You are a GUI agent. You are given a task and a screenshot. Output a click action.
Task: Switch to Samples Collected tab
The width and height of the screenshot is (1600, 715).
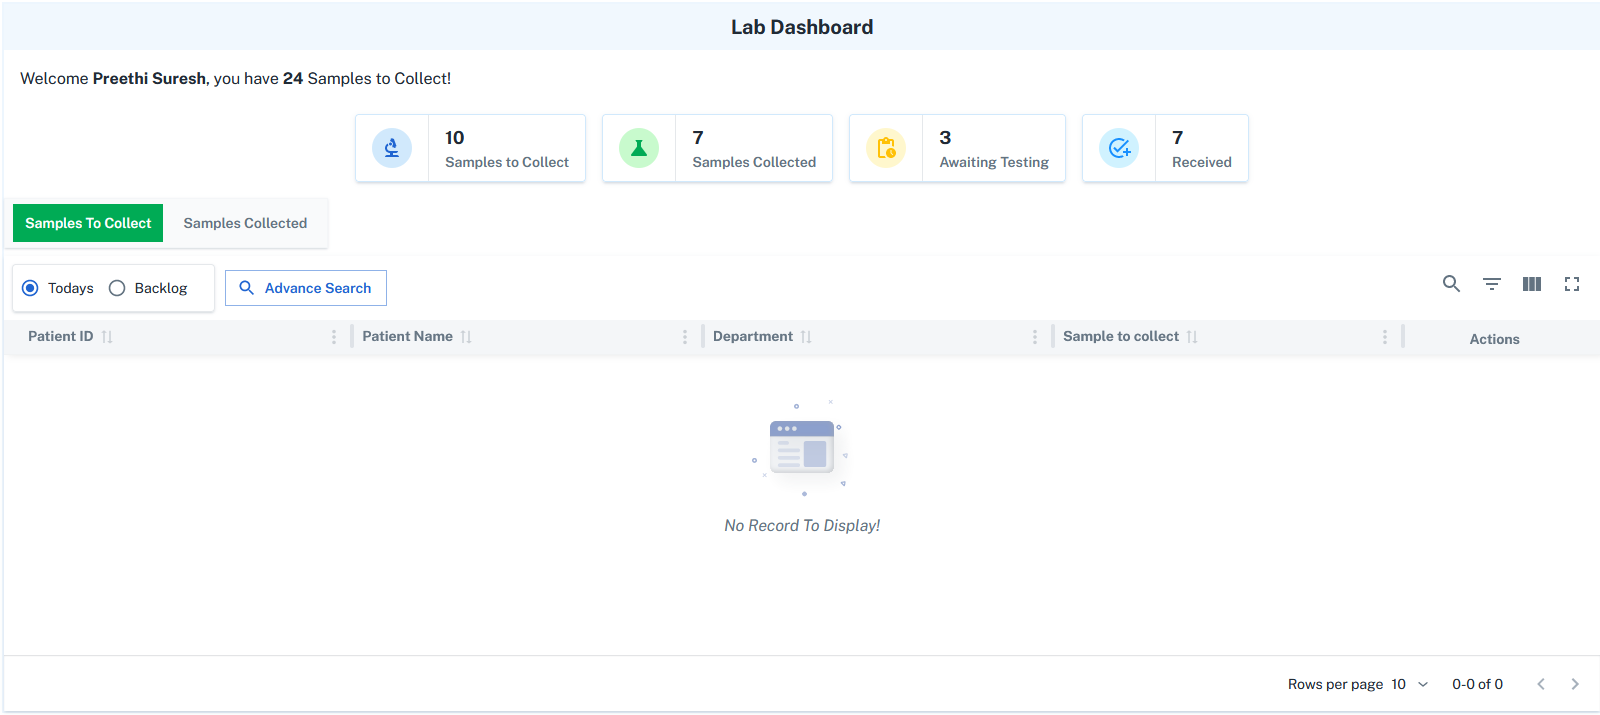point(245,223)
